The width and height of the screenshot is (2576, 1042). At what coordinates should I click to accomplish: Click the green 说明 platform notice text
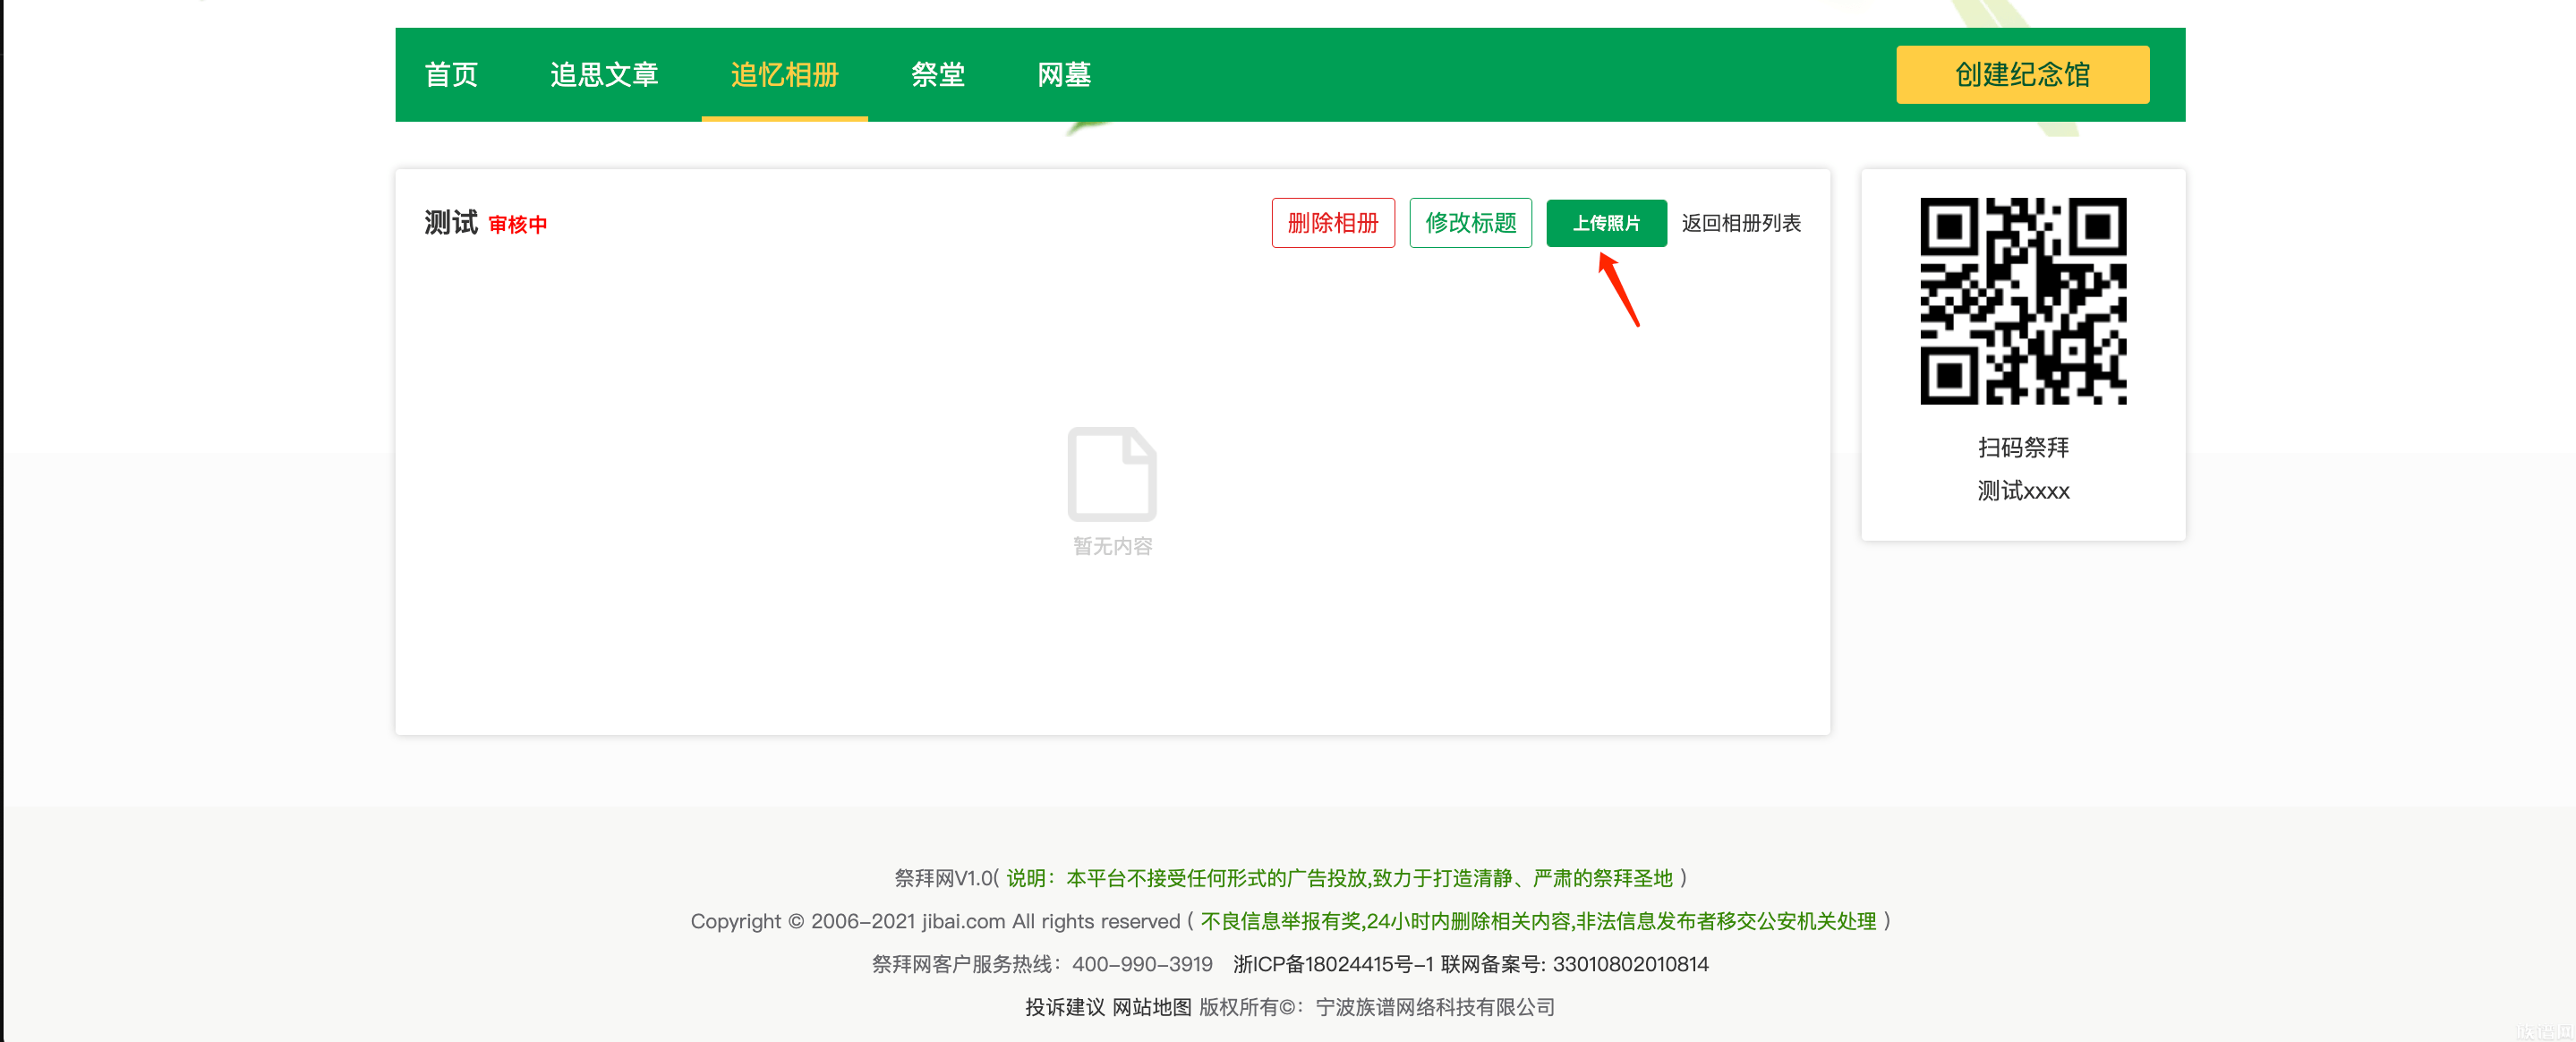[x=1339, y=878]
